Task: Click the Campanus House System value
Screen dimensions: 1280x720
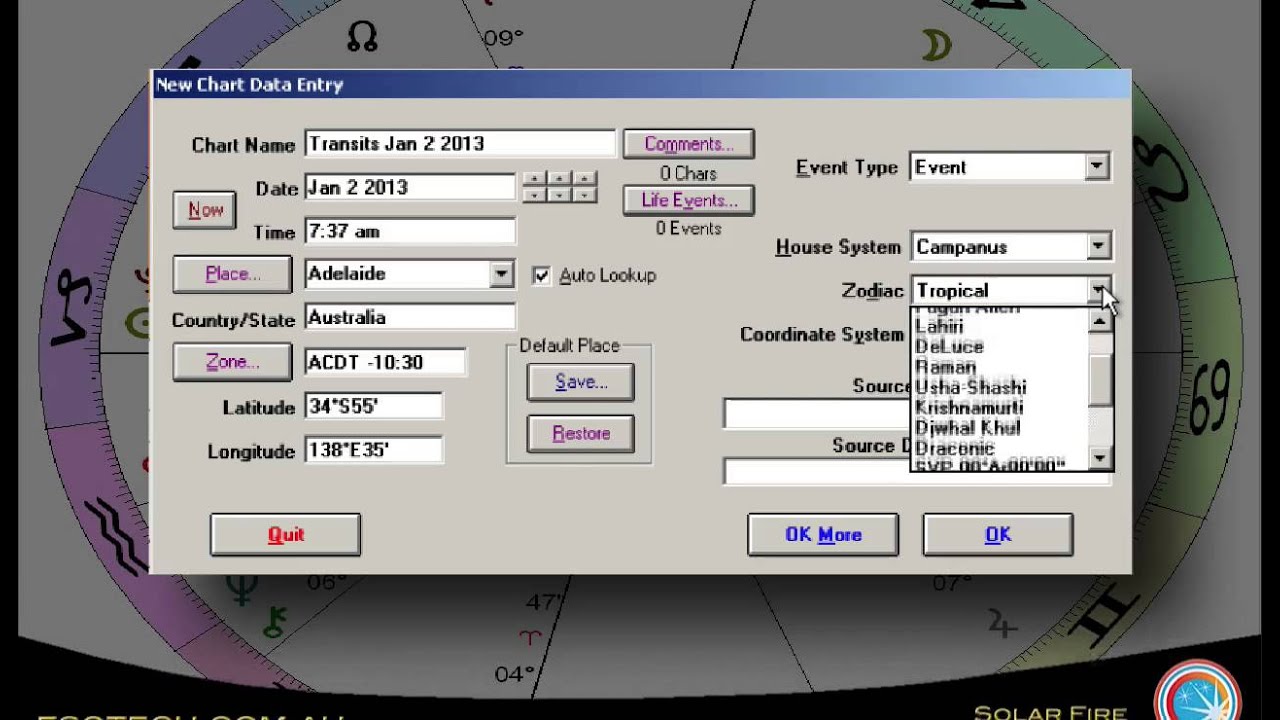Action: click(x=961, y=247)
